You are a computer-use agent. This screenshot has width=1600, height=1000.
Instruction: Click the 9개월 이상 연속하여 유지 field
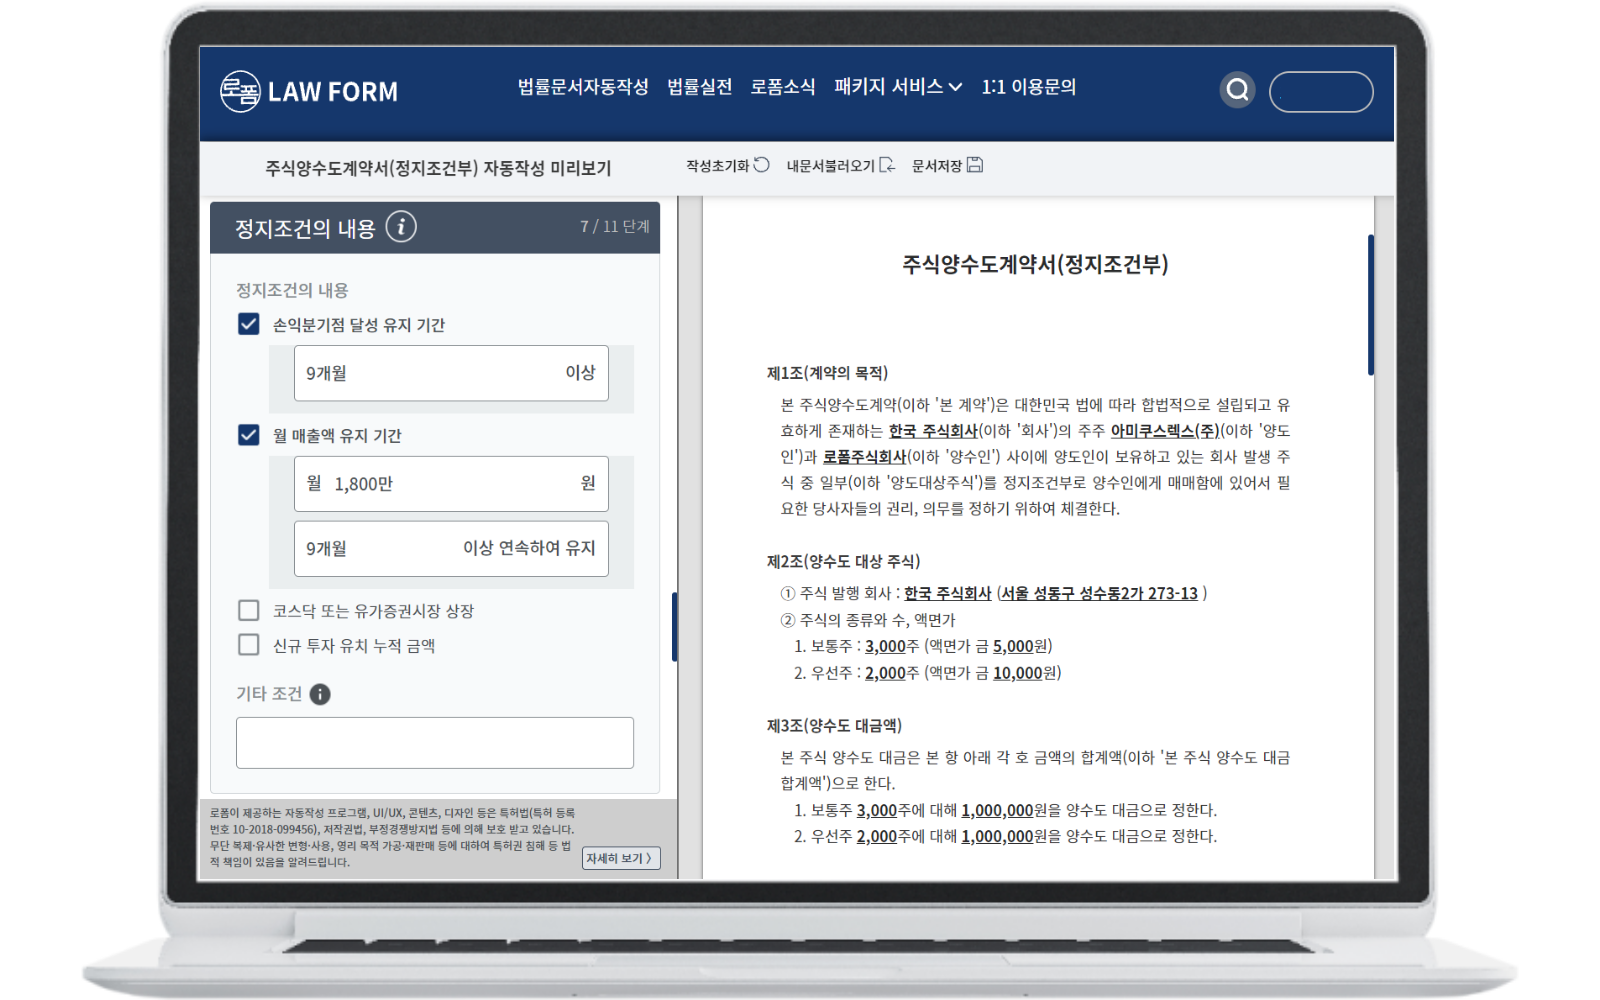click(451, 548)
